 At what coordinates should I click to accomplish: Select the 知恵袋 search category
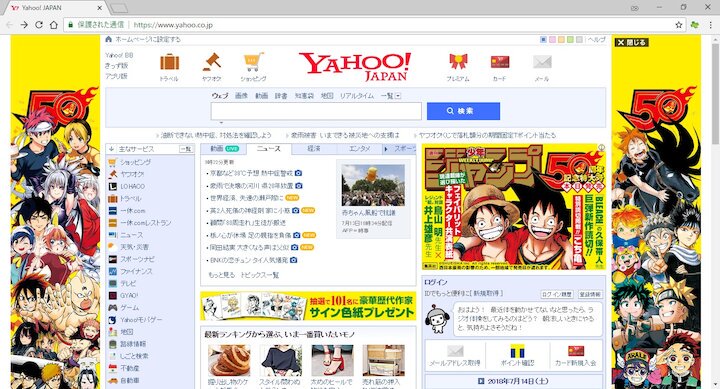click(x=304, y=96)
